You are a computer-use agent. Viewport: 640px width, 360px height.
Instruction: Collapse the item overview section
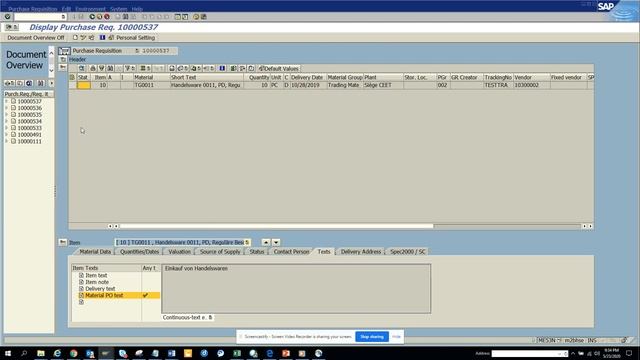coord(62,67)
